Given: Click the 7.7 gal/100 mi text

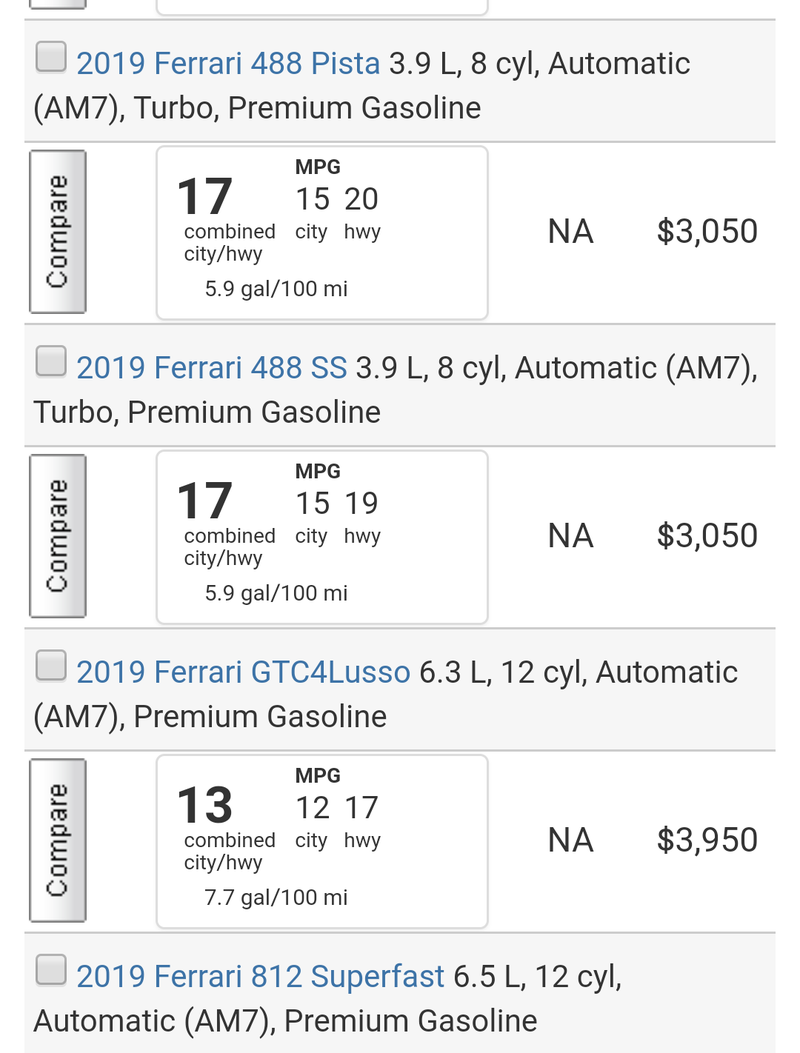Looking at the screenshot, I should (276, 897).
